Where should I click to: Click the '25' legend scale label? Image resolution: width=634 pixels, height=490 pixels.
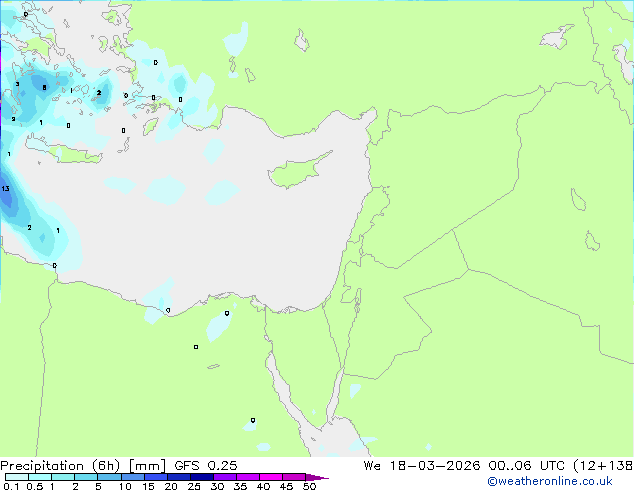point(194,486)
